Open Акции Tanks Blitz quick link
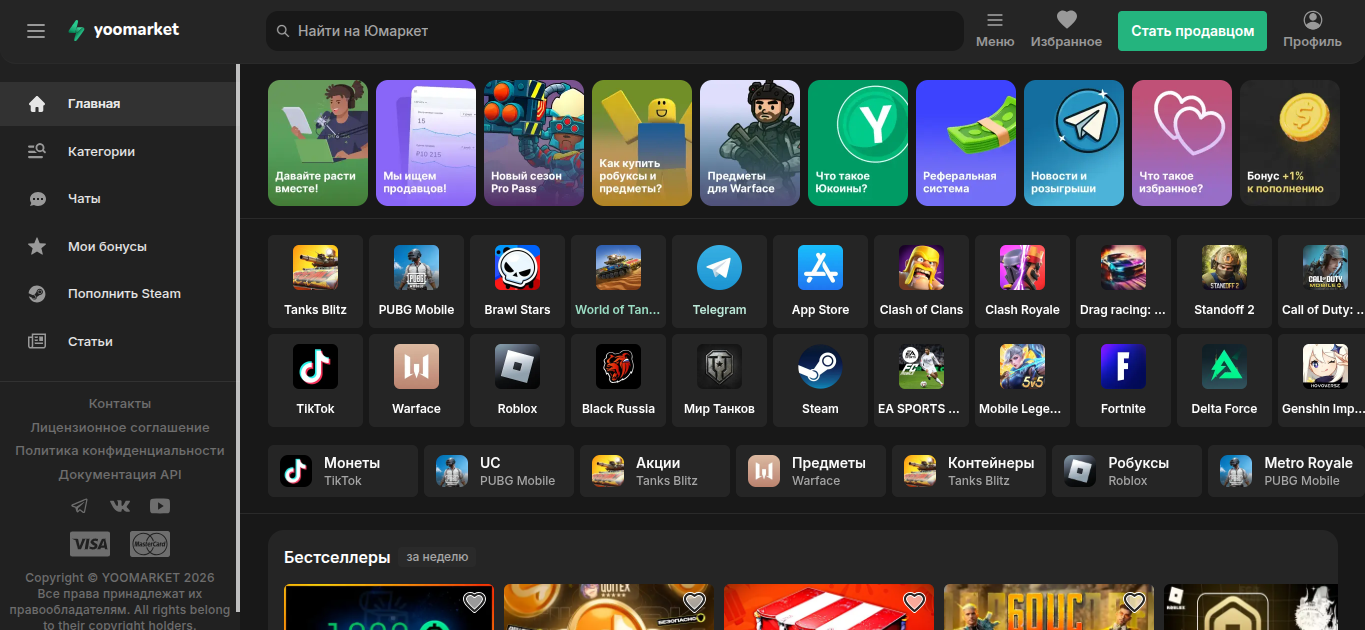Image resolution: width=1365 pixels, height=630 pixels. tap(655, 471)
